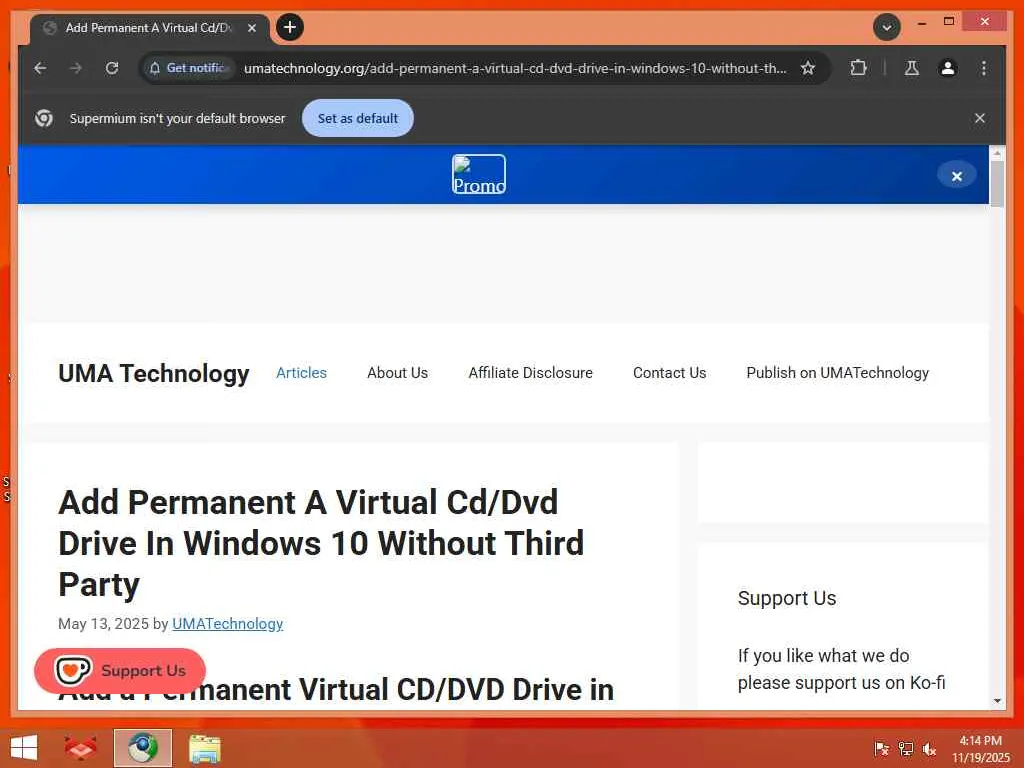Viewport: 1024px width, 768px height.
Task: Open the Action Center flag icon
Action: click(x=881, y=748)
